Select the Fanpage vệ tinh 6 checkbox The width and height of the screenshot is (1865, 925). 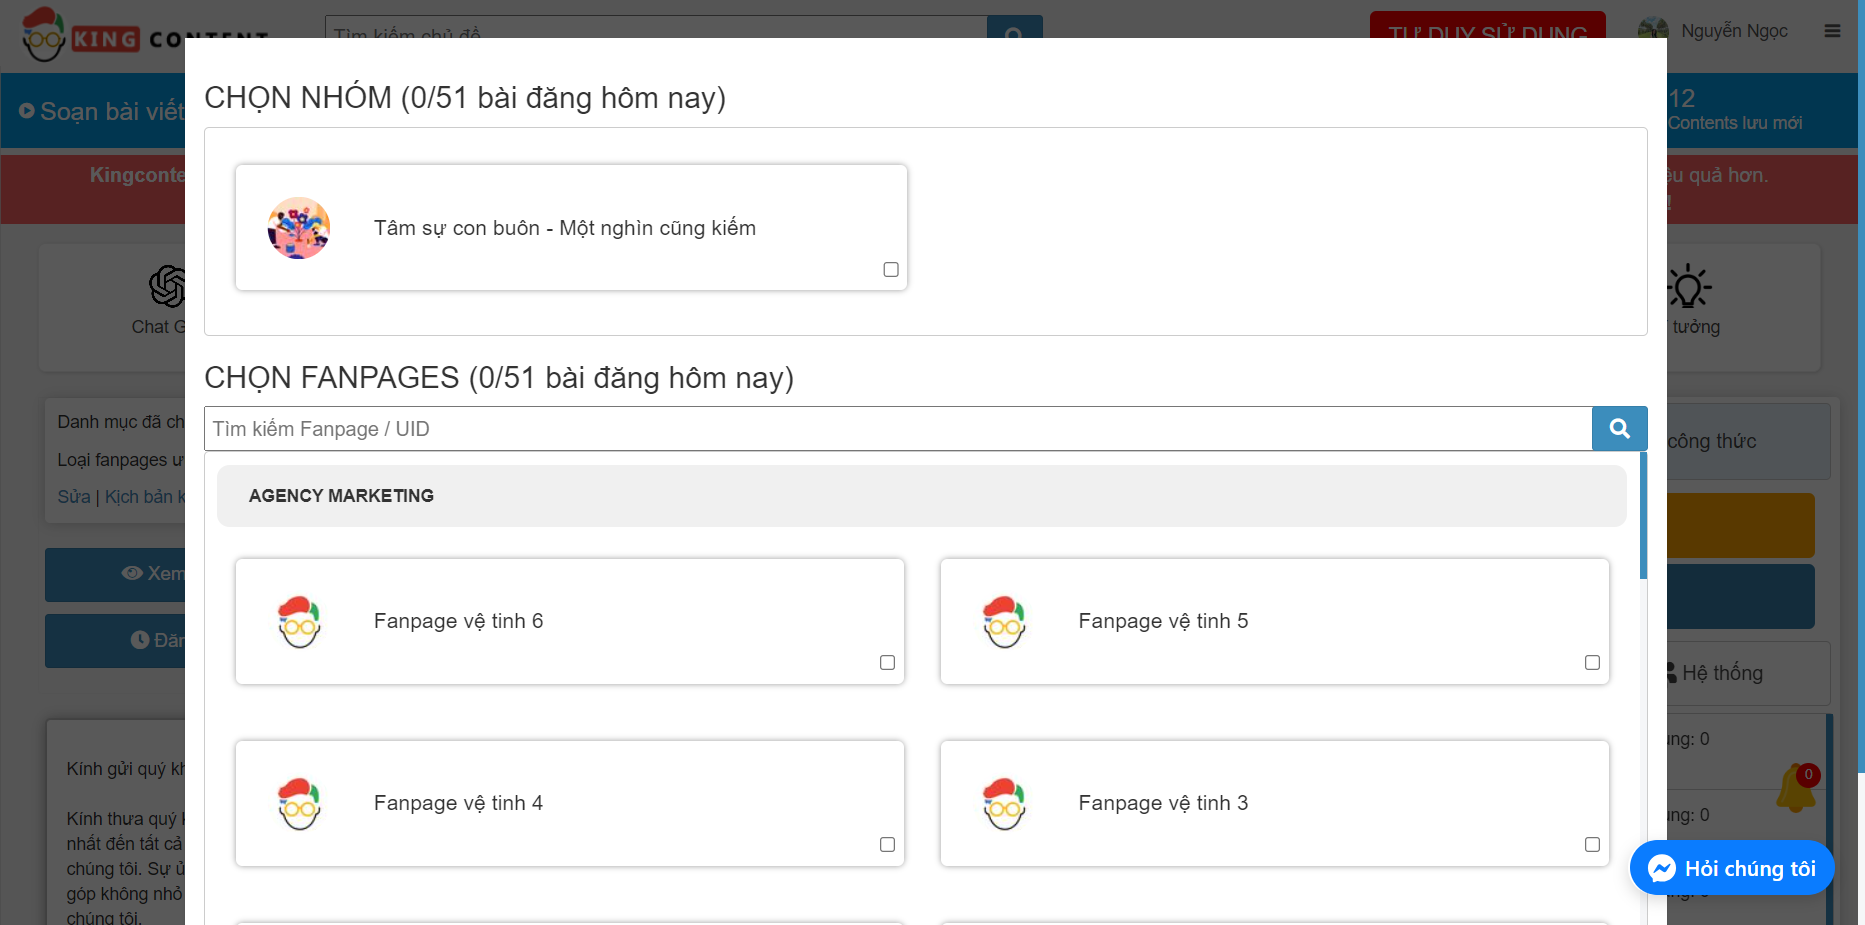pos(887,663)
